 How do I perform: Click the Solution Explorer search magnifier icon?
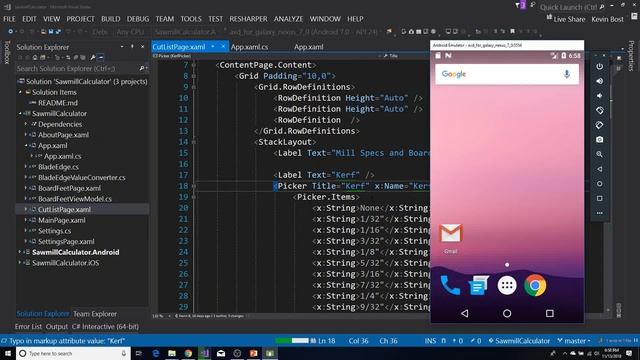click(x=142, y=69)
